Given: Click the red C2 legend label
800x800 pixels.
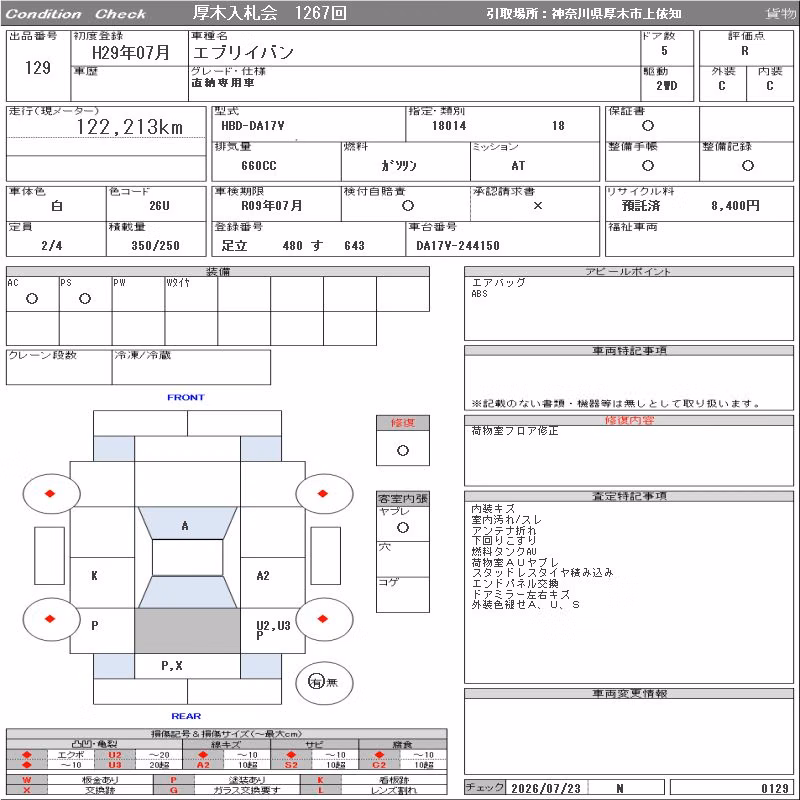Looking at the screenshot, I should [379, 765].
